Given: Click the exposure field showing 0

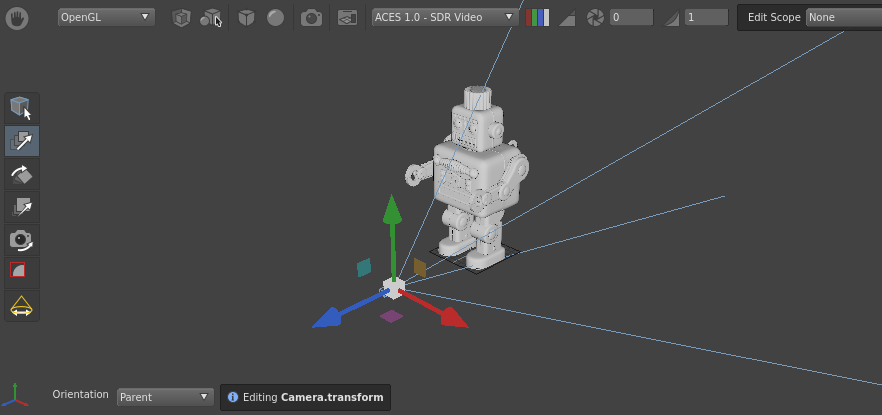Looking at the screenshot, I should (x=631, y=17).
